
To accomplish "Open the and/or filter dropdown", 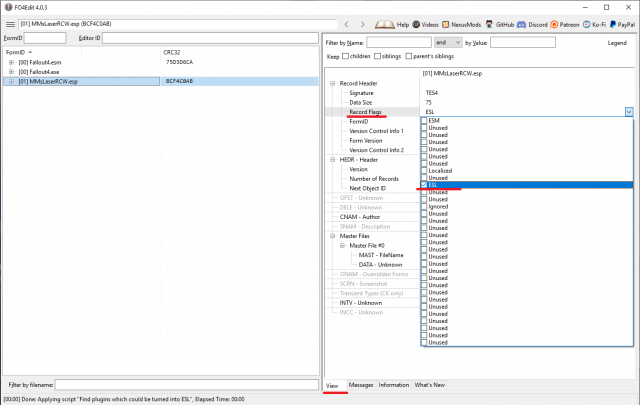I will tap(448, 43).
